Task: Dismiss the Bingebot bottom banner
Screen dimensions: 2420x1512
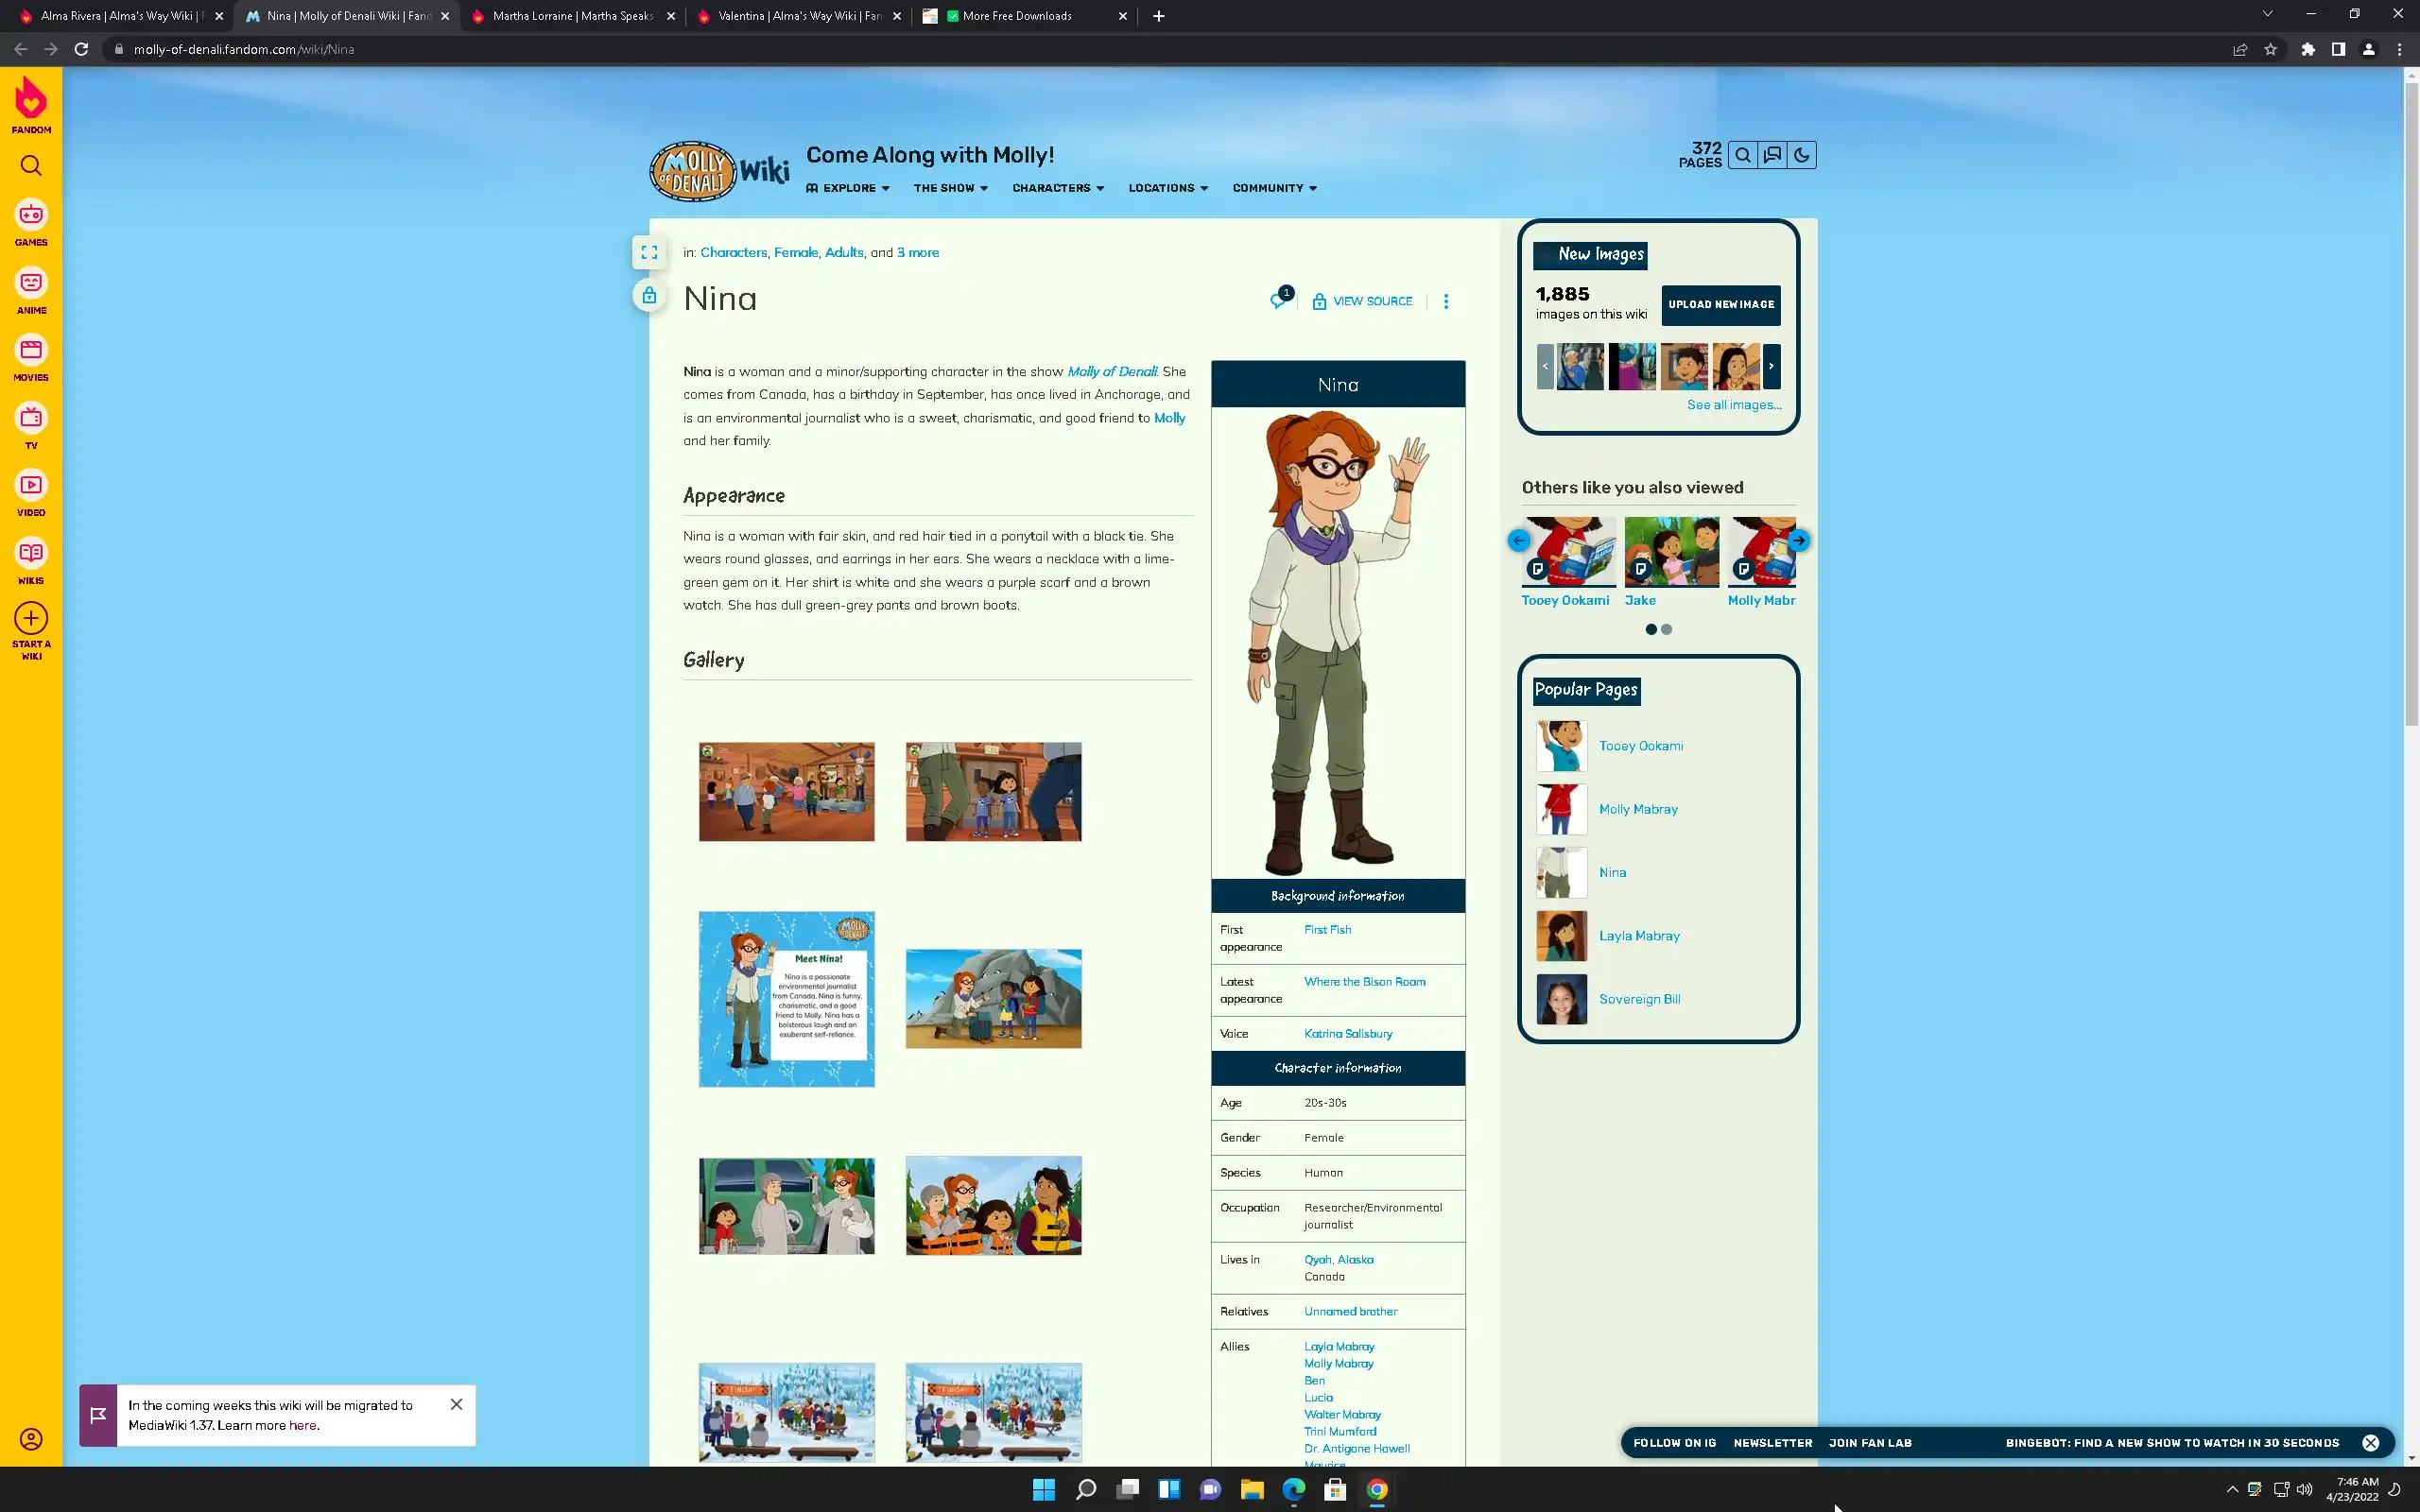Action: click(2370, 1442)
